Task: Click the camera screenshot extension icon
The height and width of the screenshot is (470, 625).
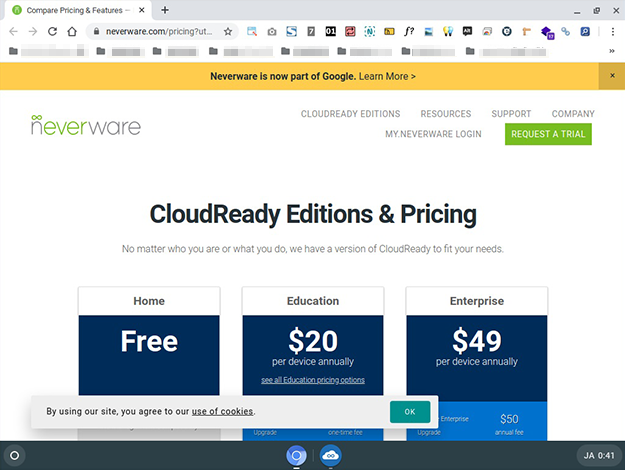Action: [x=272, y=31]
